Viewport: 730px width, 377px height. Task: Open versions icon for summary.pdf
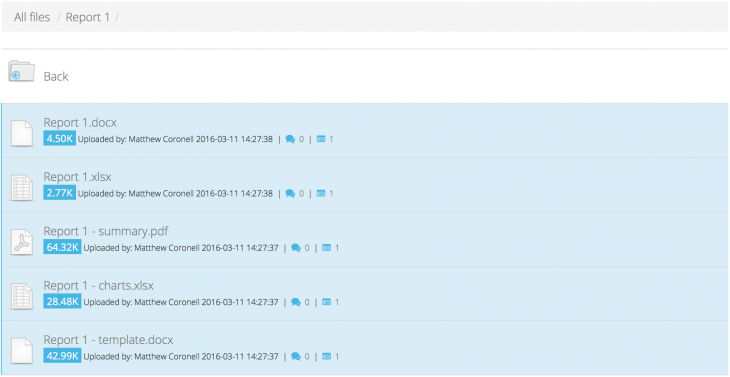coord(326,248)
